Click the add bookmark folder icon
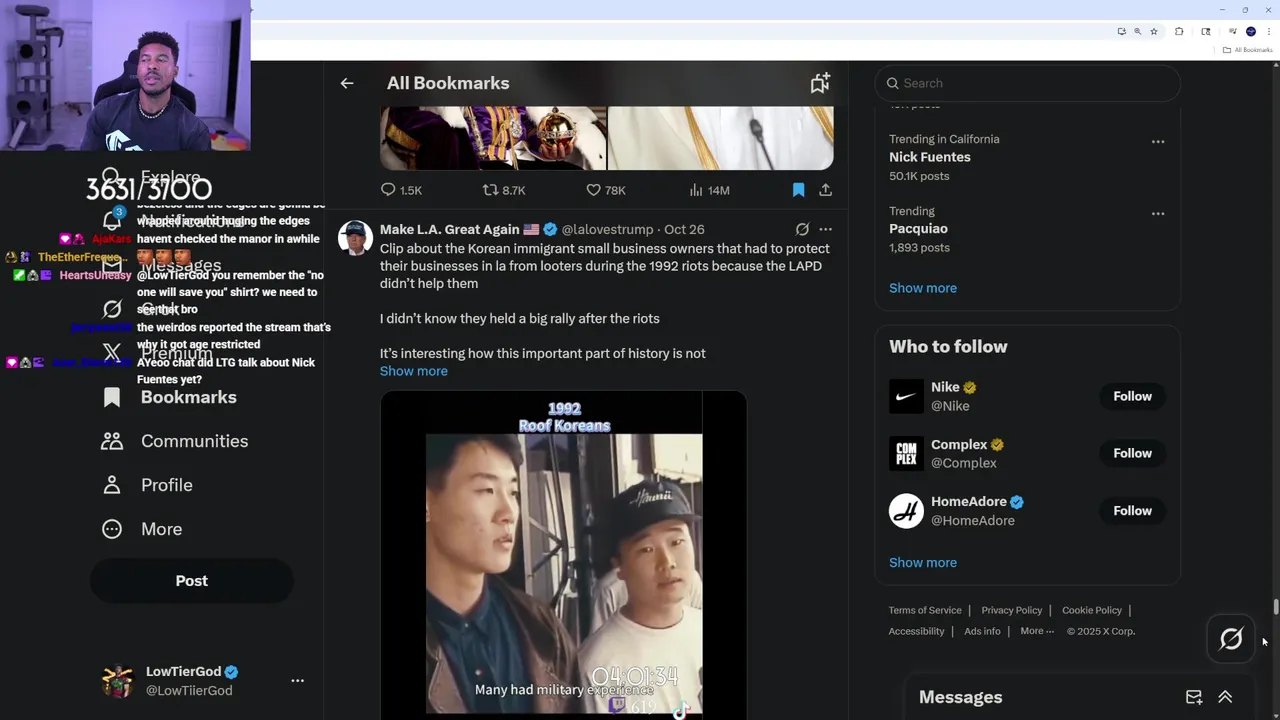This screenshot has width=1280, height=720. click(x=820, y=83)
